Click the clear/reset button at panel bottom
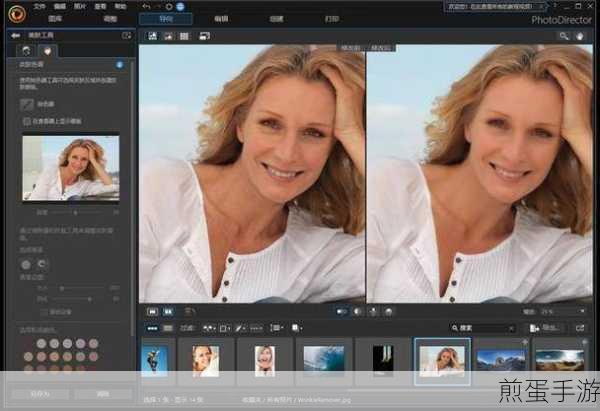Image resolution: width=600 pixels, height=411 pixels. (103, 394)
